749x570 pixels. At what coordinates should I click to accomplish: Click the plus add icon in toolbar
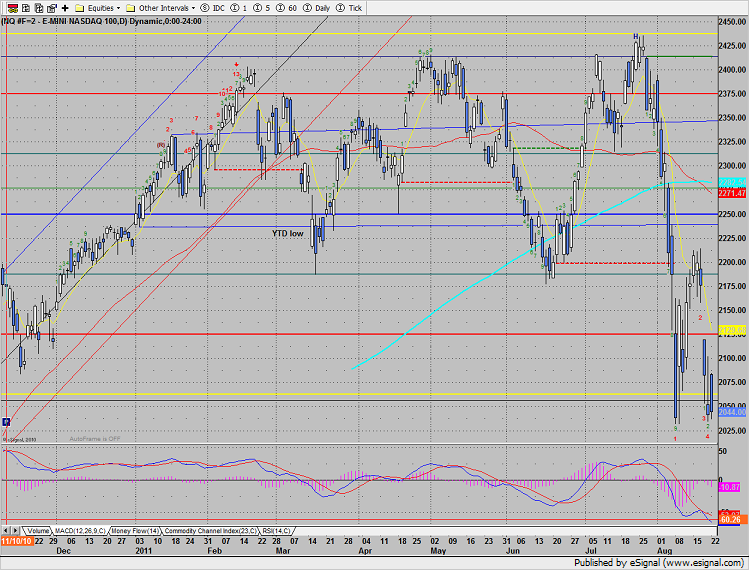pyautogui.click(x=65, y=8)
